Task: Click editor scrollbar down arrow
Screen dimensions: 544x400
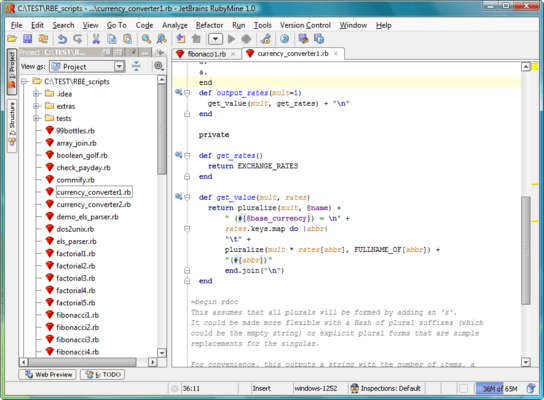Action: 526,362
